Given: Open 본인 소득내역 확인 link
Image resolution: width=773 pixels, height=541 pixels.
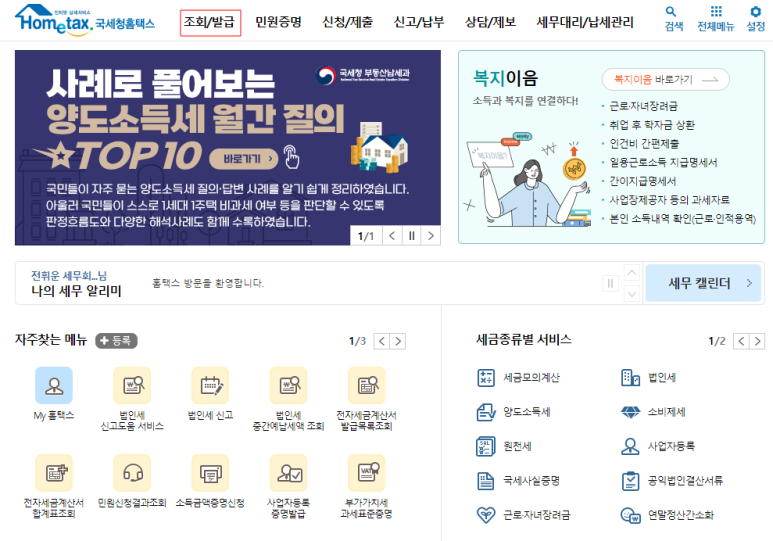Looking at the screenshot, I should 682,218.
